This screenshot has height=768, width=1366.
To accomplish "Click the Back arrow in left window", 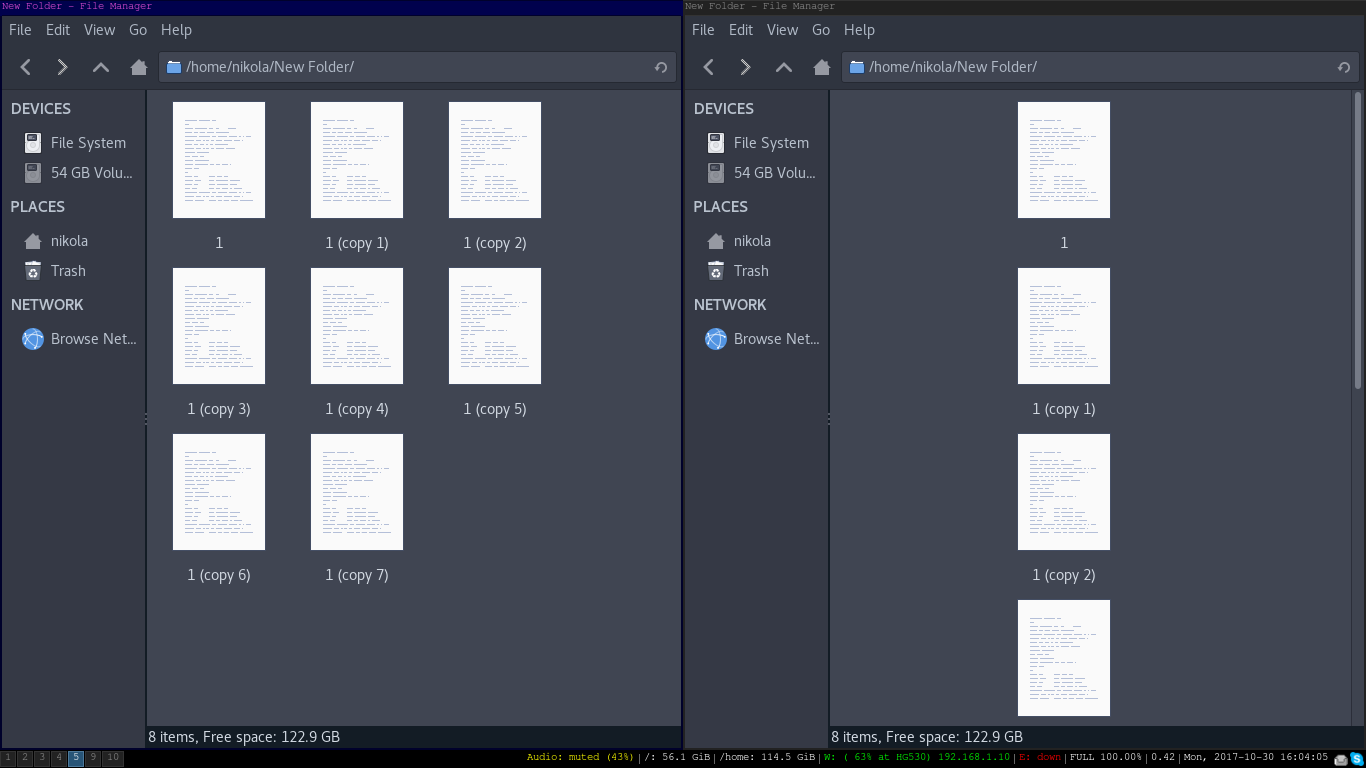I will click(26, 67).
